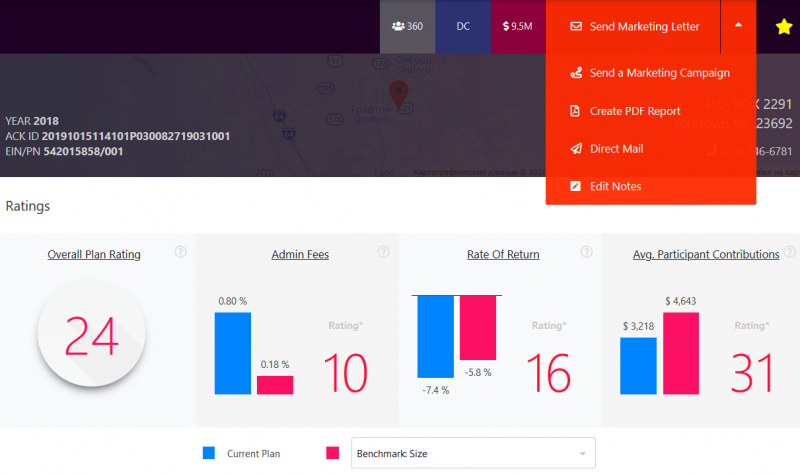Click the Rate Of Return heading link
Image resolution: width=800 pixels, height=475 pixels.
coord(503,255)
